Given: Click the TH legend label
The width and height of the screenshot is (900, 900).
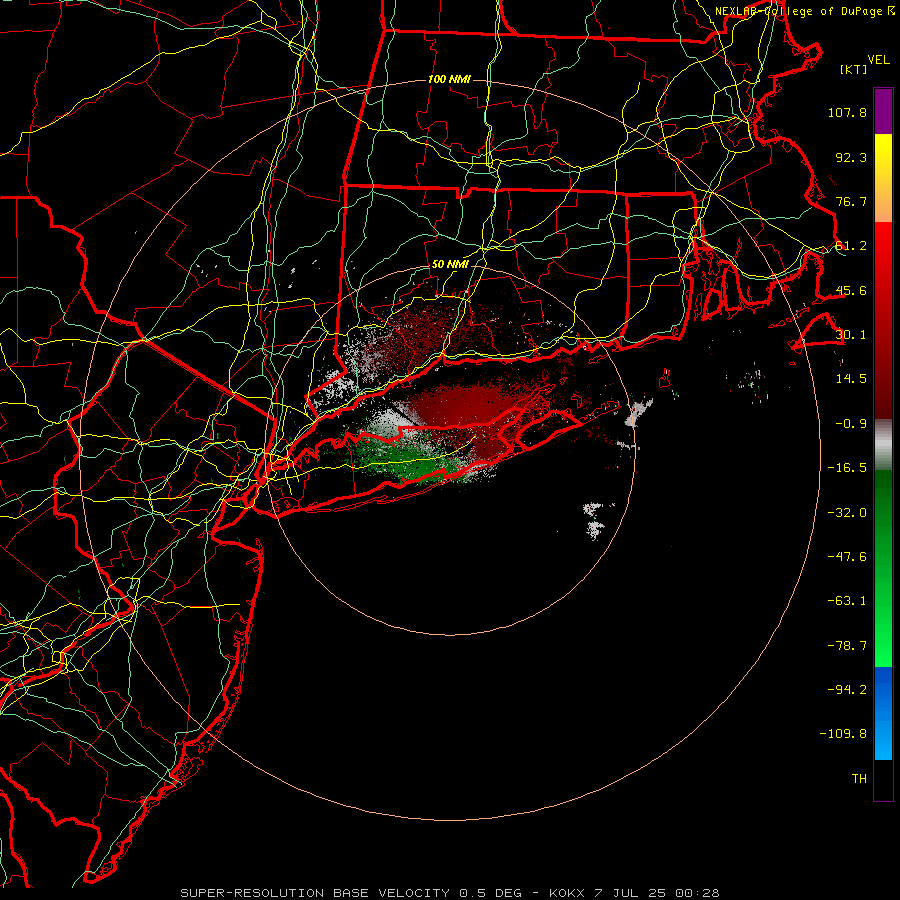Looking at the screenshot, I should pyautogui.click(x=859, y=779).
